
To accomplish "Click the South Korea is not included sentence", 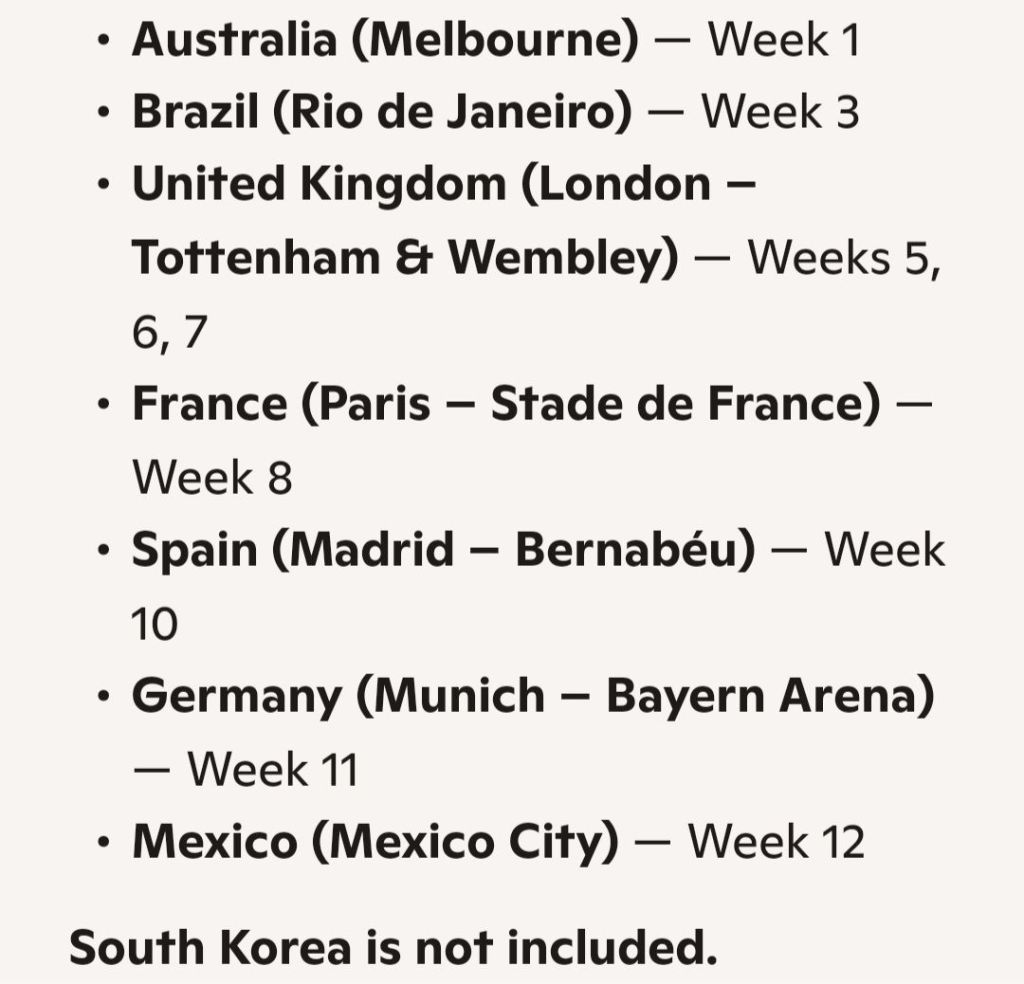I will point(393,948).
